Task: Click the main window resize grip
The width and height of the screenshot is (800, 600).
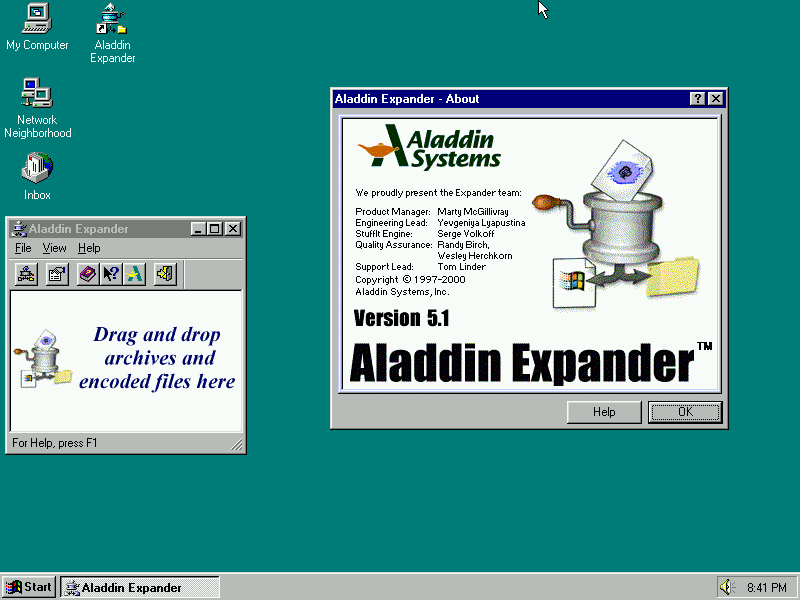Action: [x=237, y=444]
